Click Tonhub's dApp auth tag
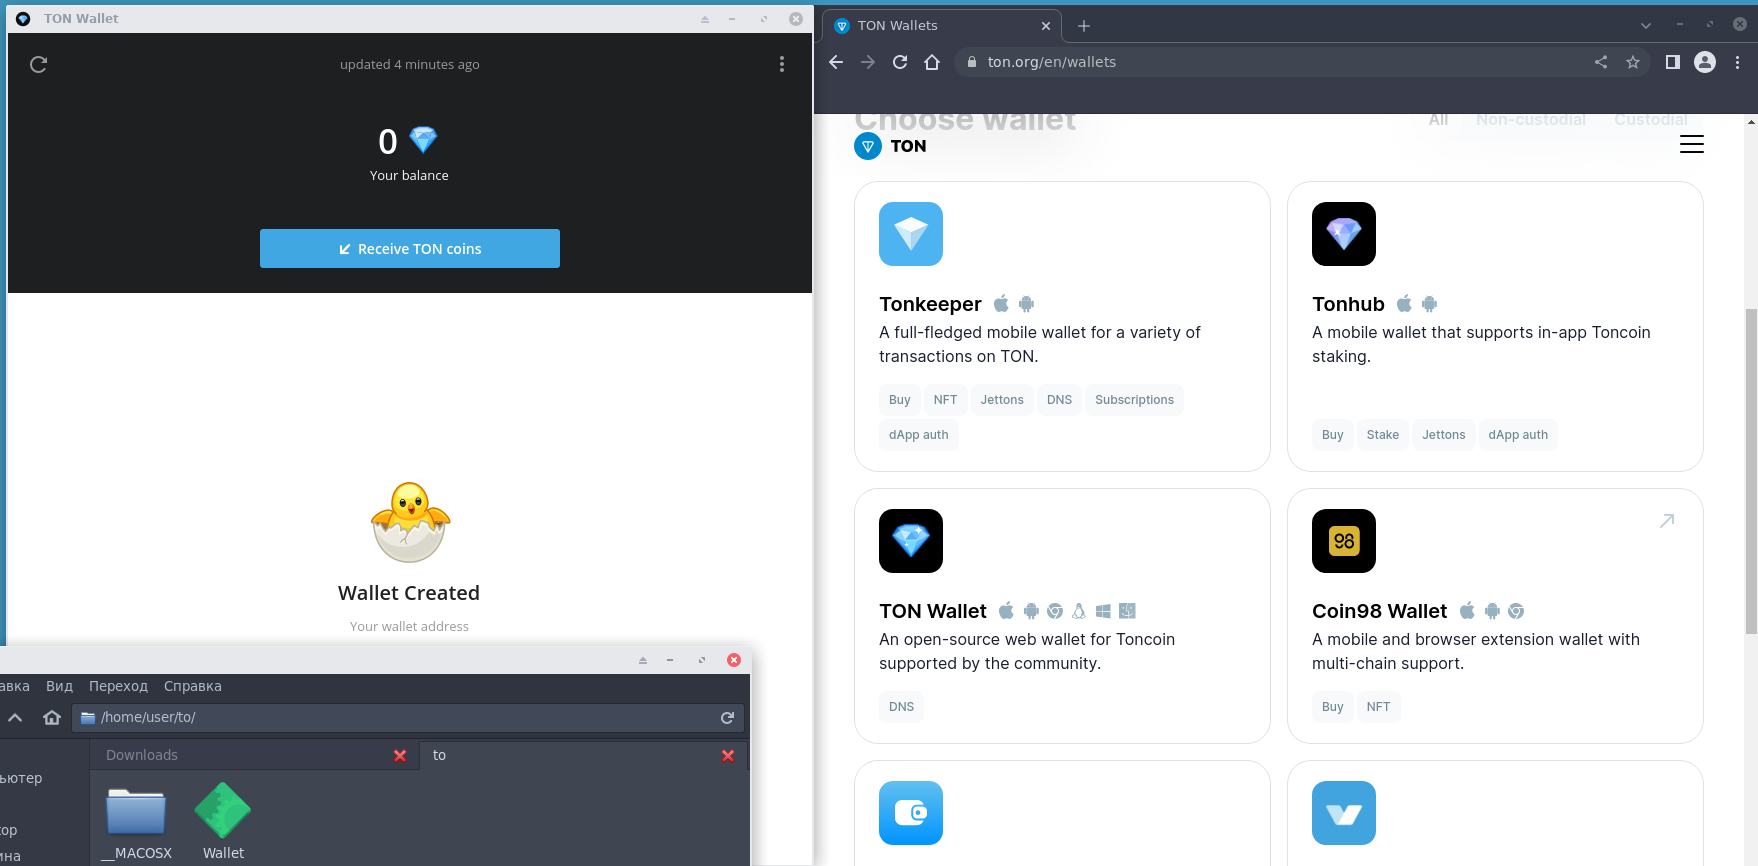This screenshot has width=1758, height=866. tap(1518, 435)
